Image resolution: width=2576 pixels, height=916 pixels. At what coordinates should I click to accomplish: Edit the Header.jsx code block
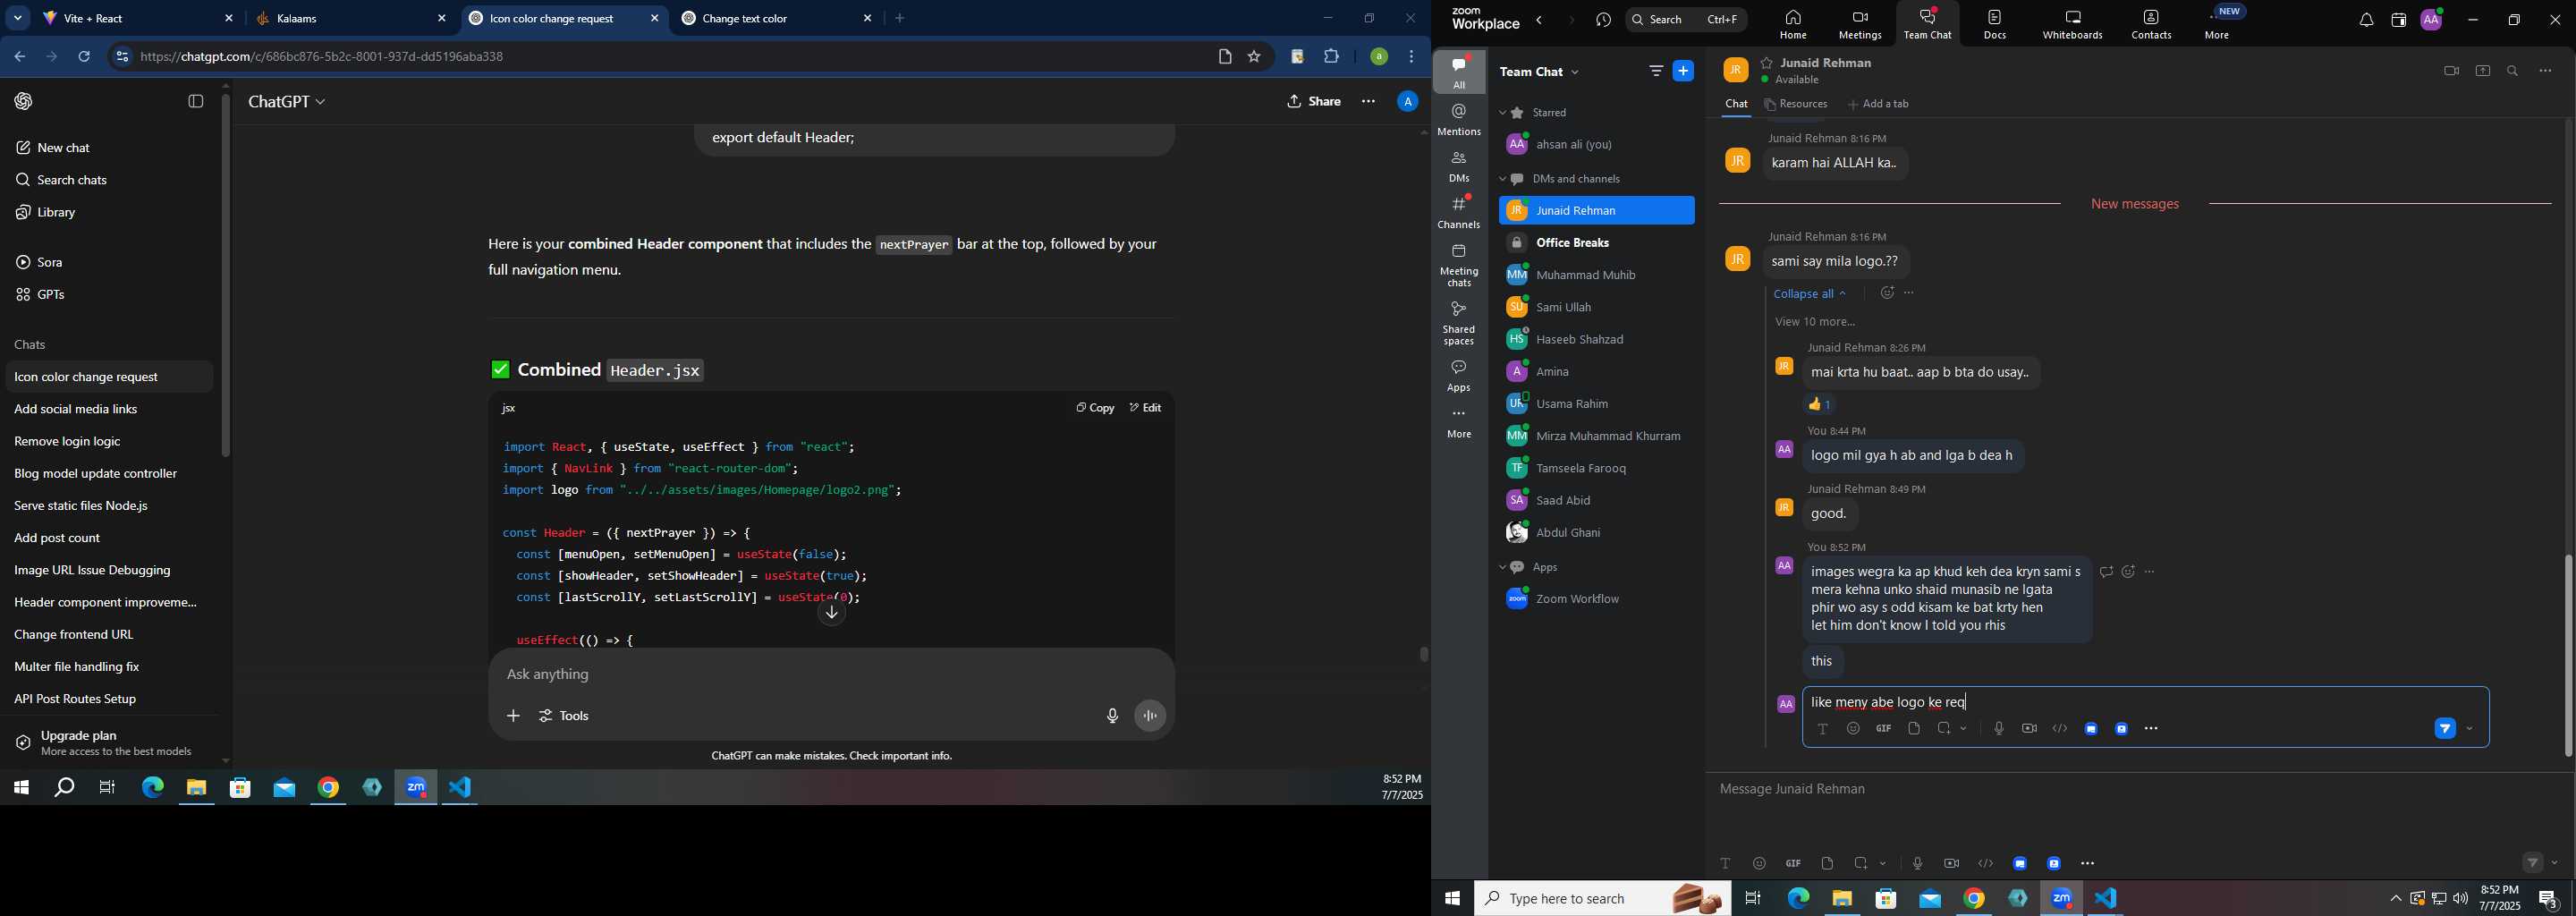(1145, 408)
